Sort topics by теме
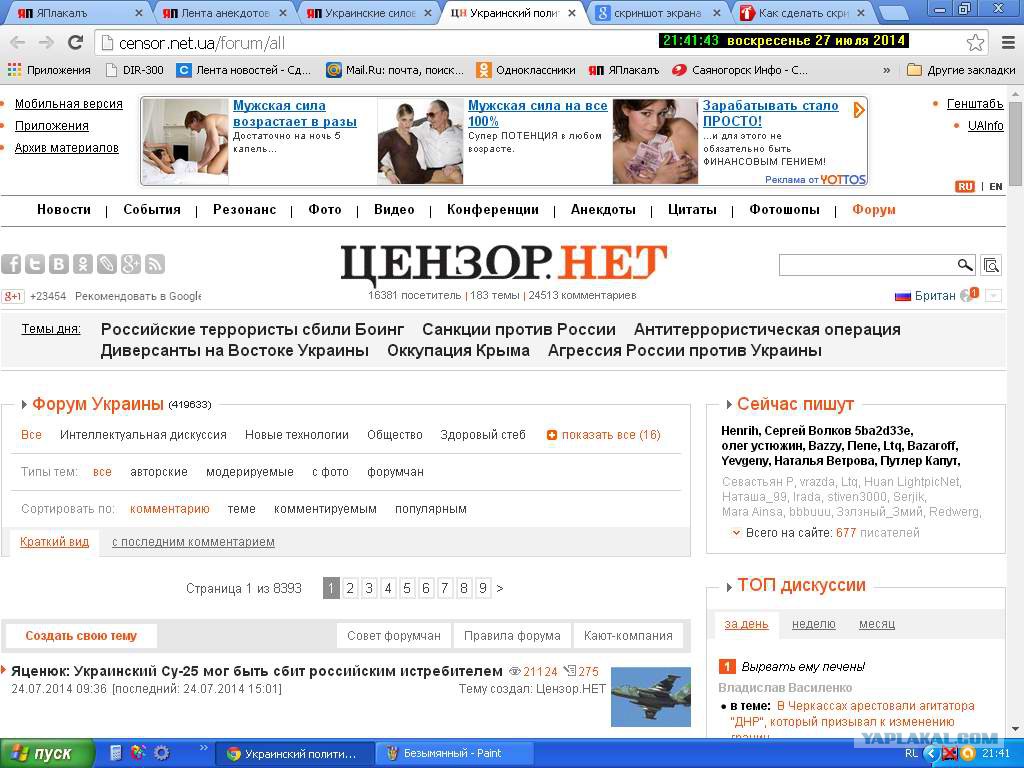1024x768 pixels. point(242,509)
